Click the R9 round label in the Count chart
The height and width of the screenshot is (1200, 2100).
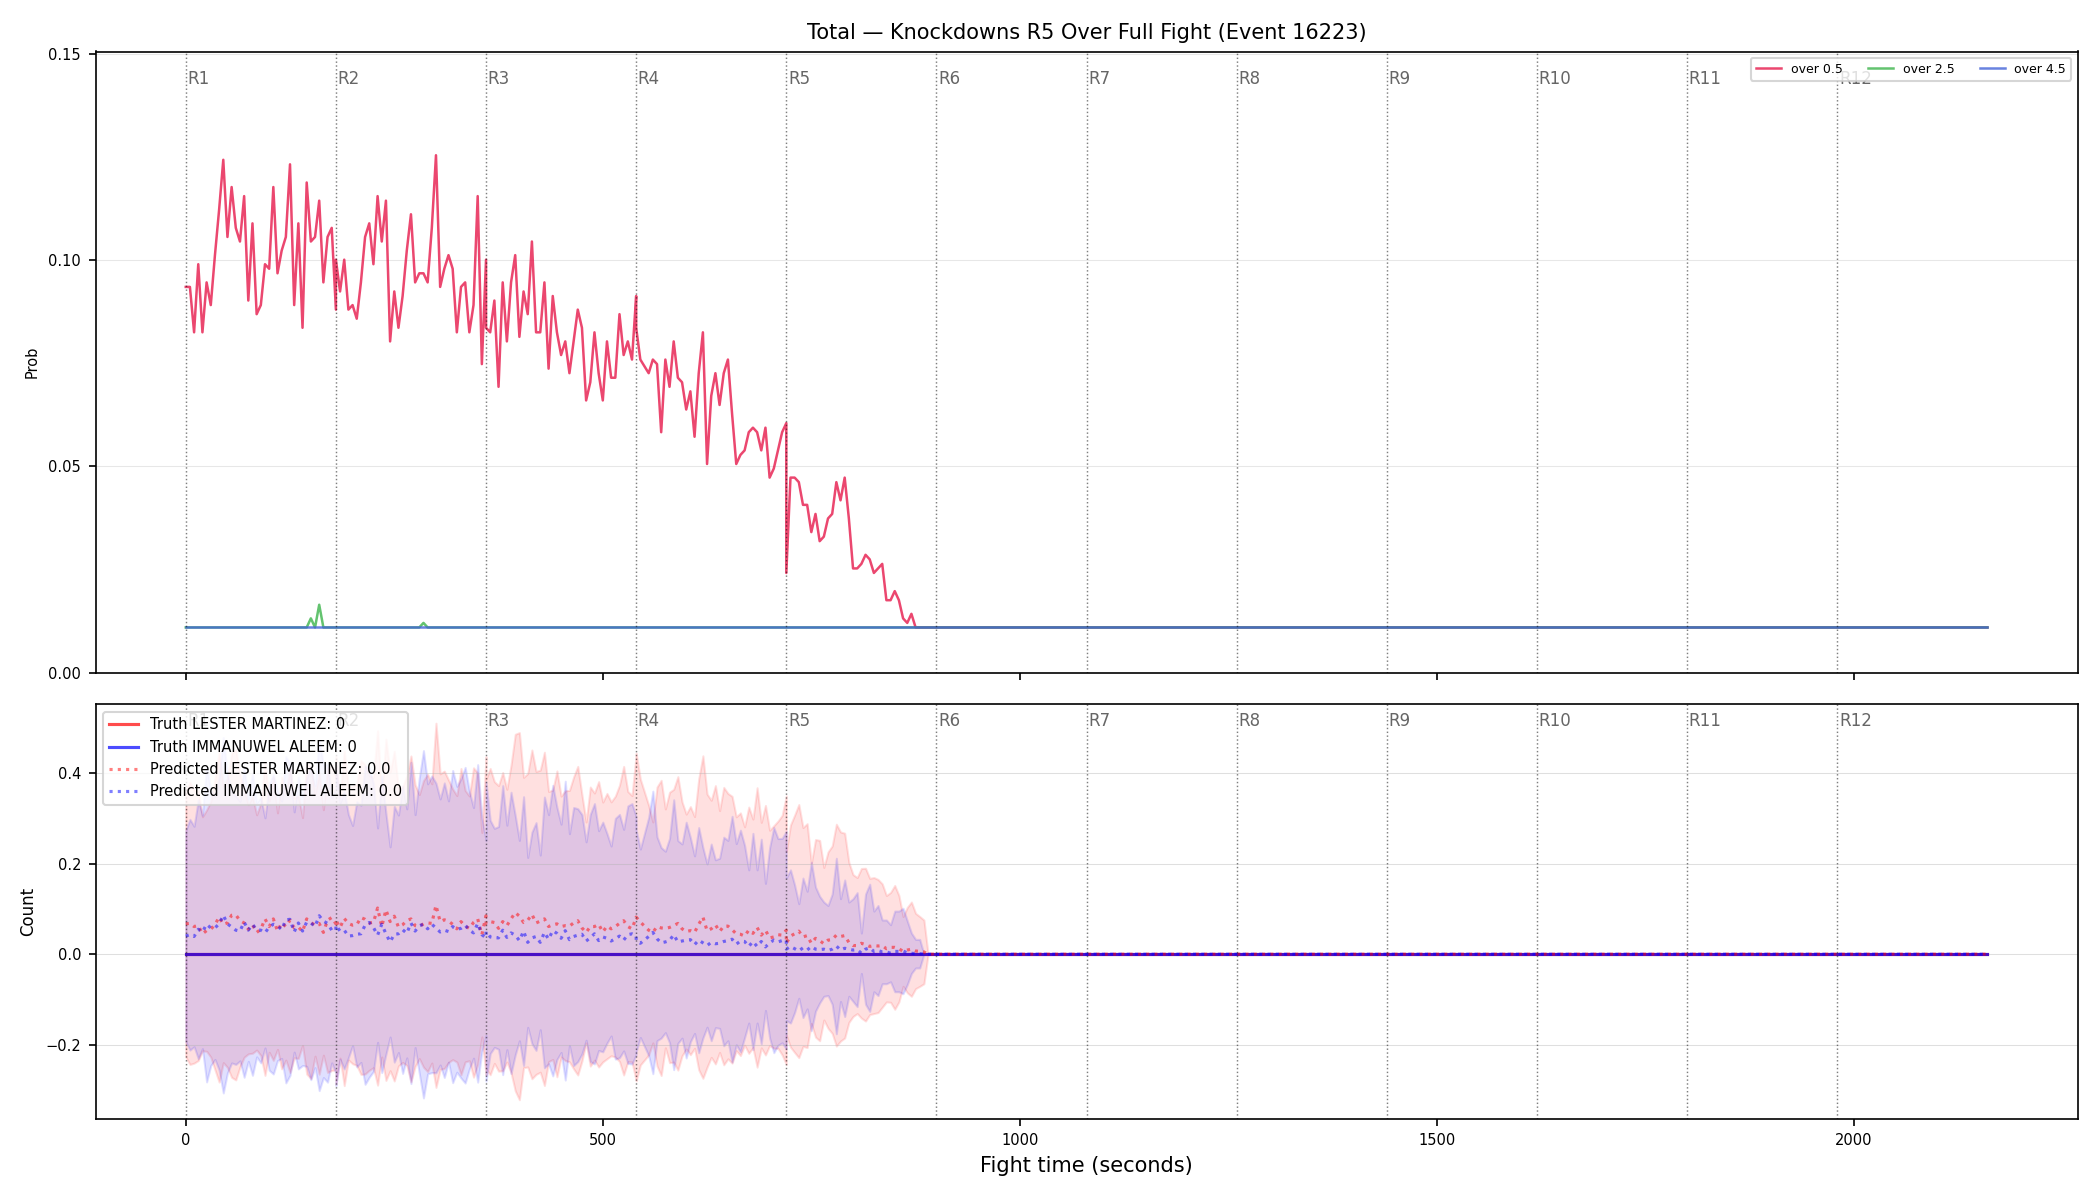click(1399, 720)
